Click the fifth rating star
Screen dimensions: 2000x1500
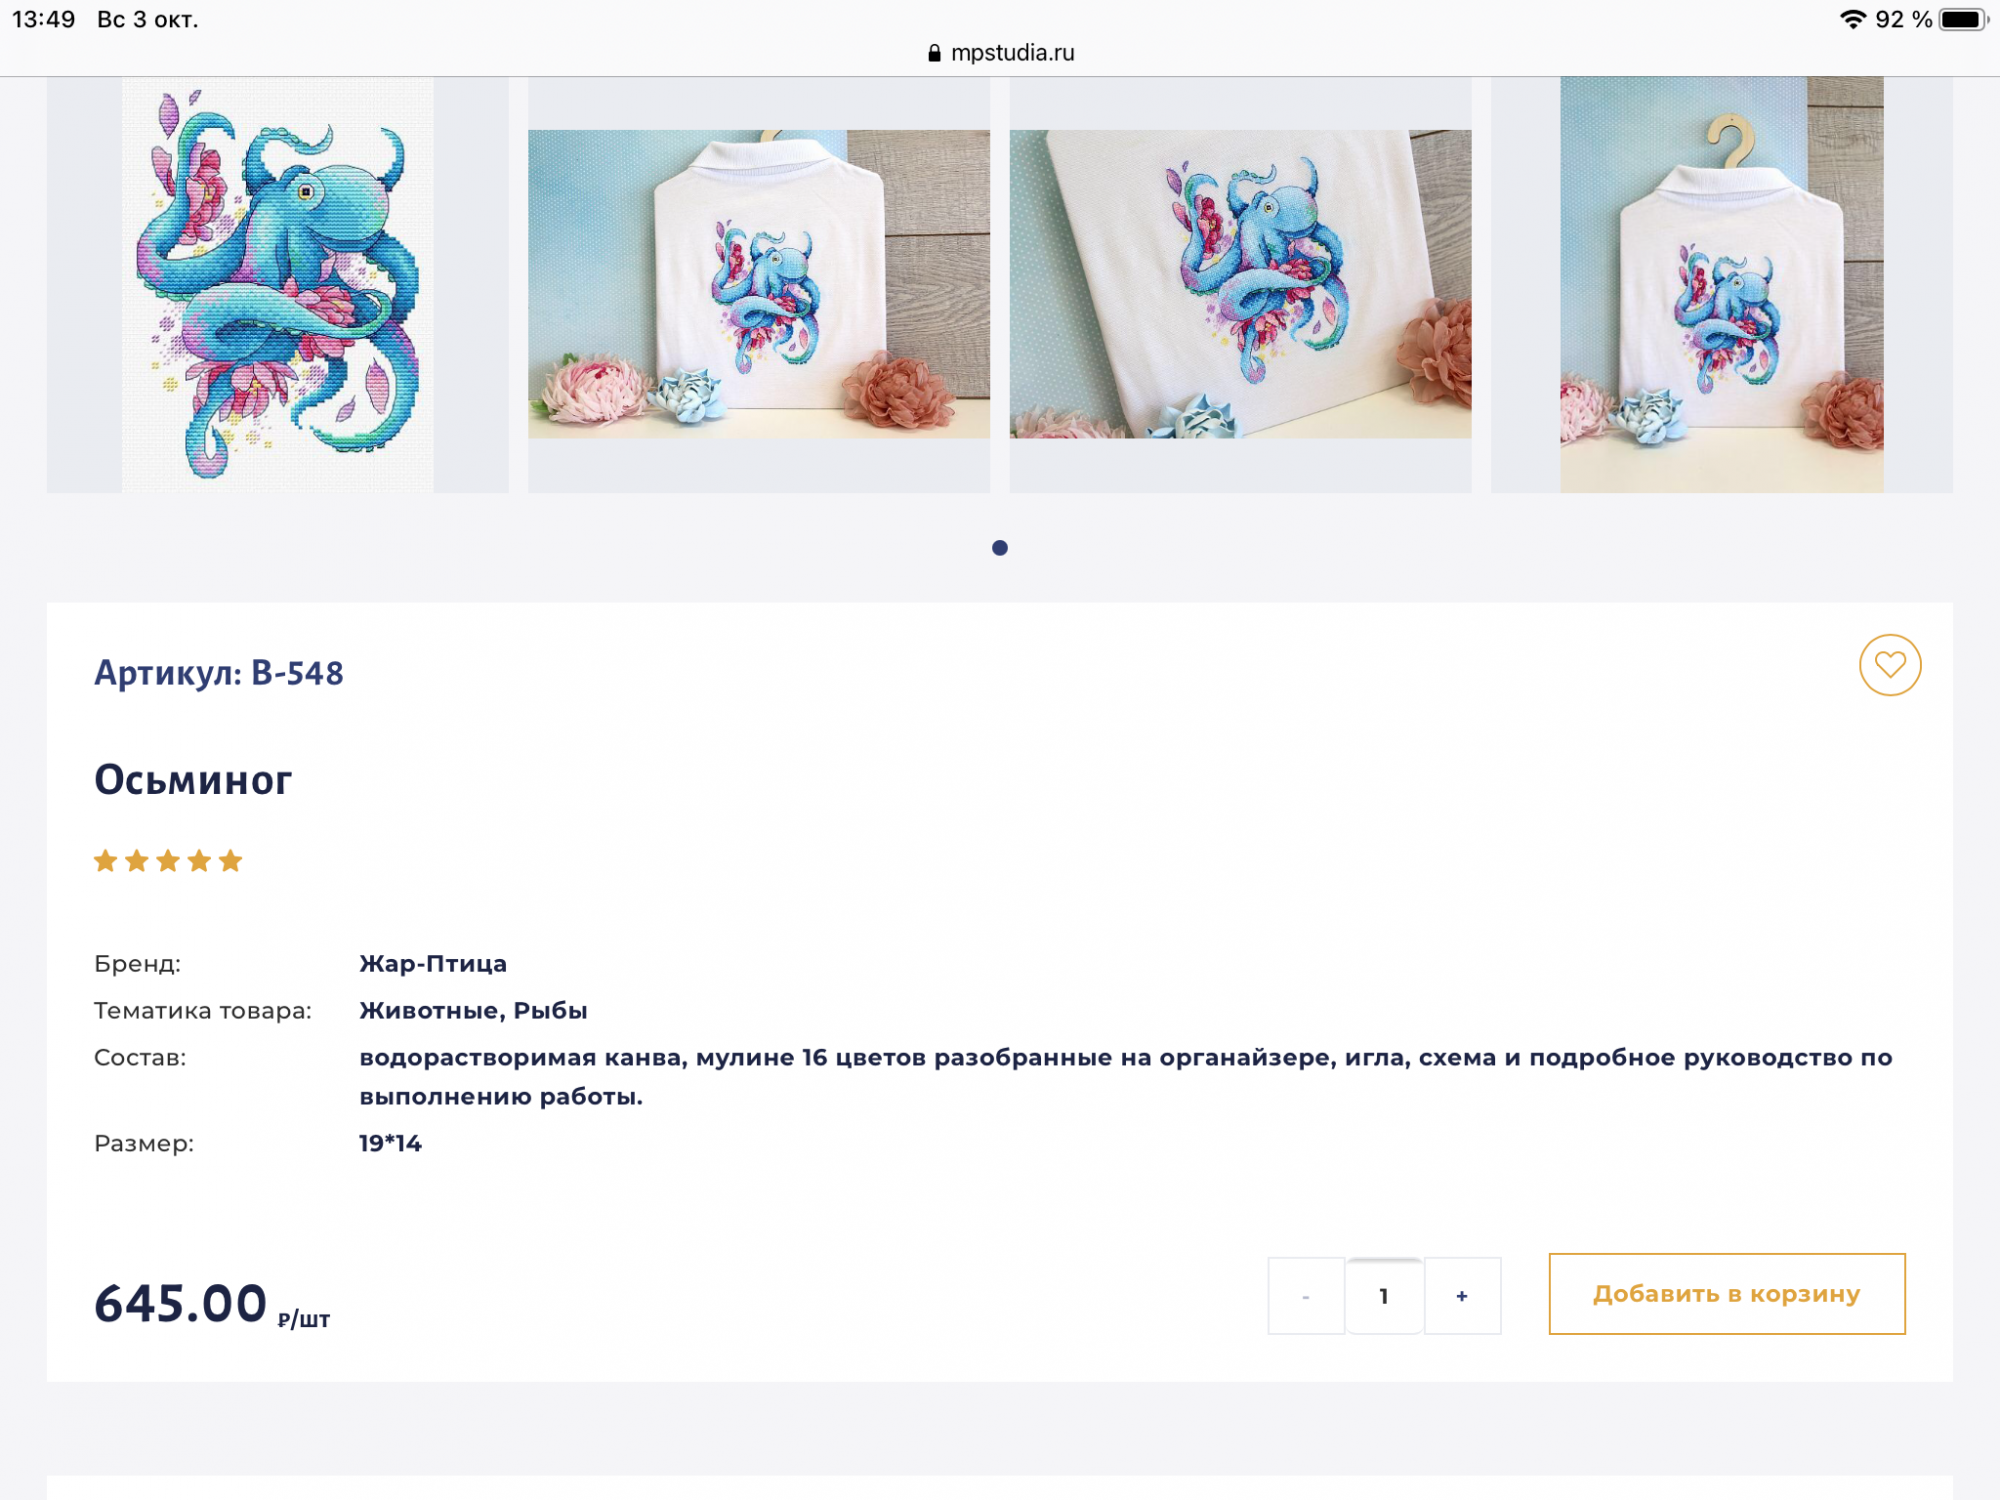click(x=231, y=860)
